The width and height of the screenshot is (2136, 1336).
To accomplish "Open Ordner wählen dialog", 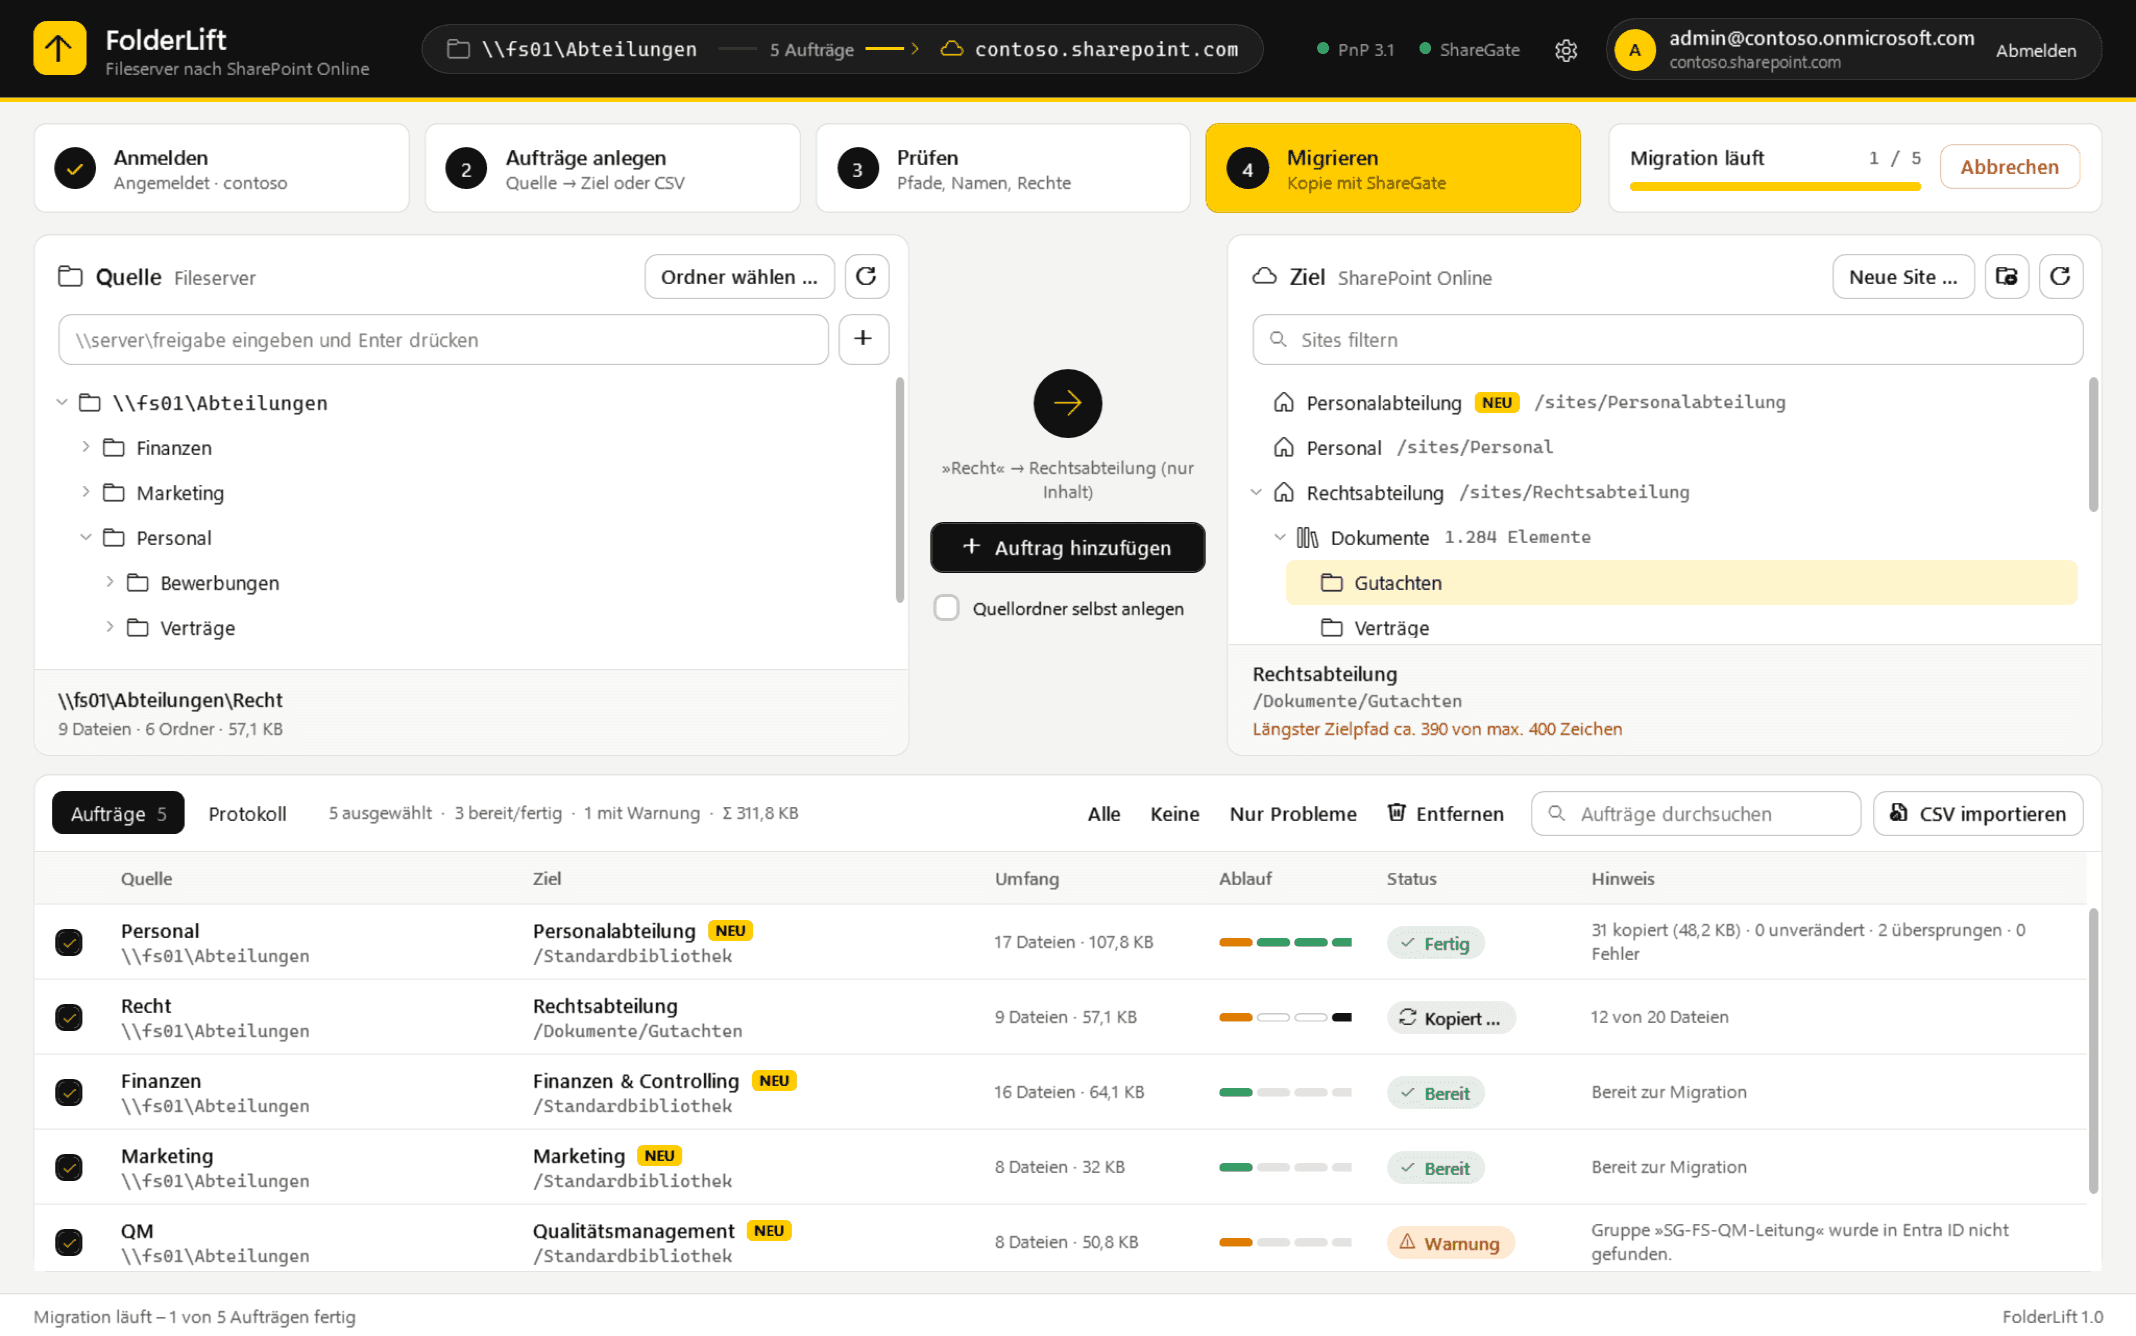I will point(739,277).
